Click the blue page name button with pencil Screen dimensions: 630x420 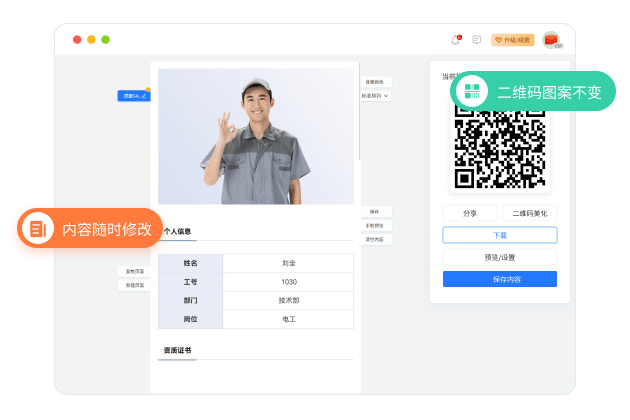[x=134, y=96]
